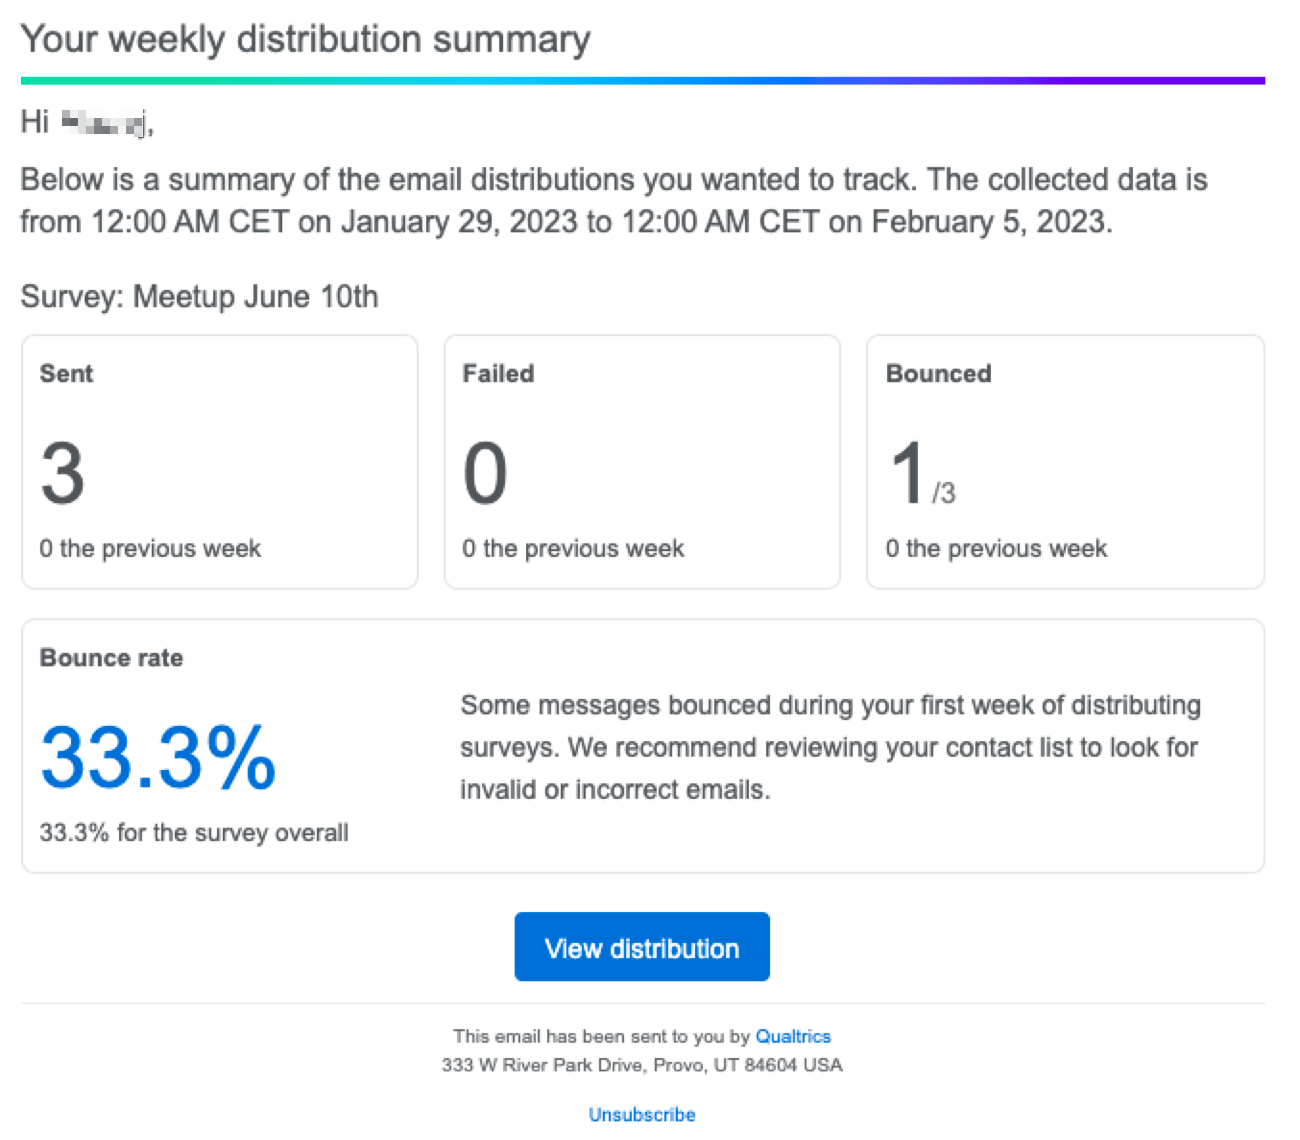The image size is (1300, 1140).
Task: Click the collected data date range text
Action: click(x=613, y=200)
